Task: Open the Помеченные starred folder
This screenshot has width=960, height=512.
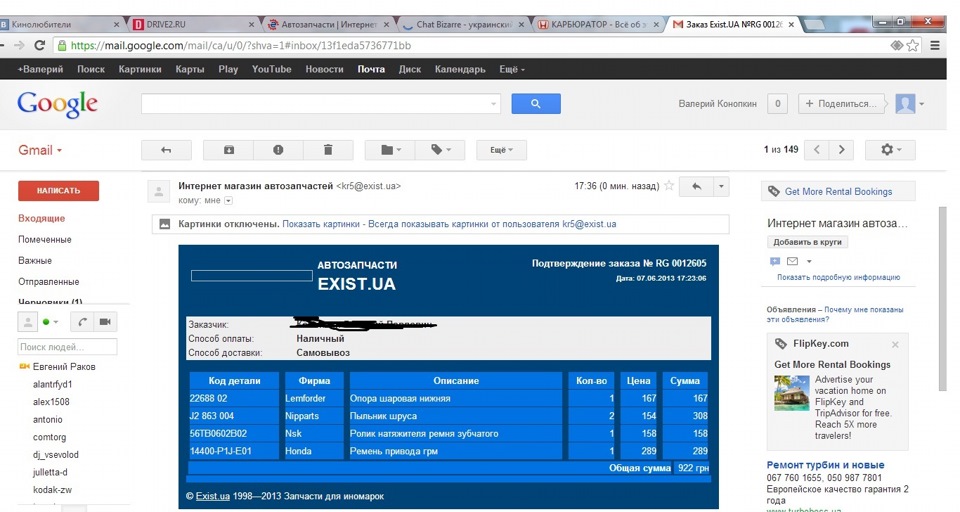Action: (45, 239)
